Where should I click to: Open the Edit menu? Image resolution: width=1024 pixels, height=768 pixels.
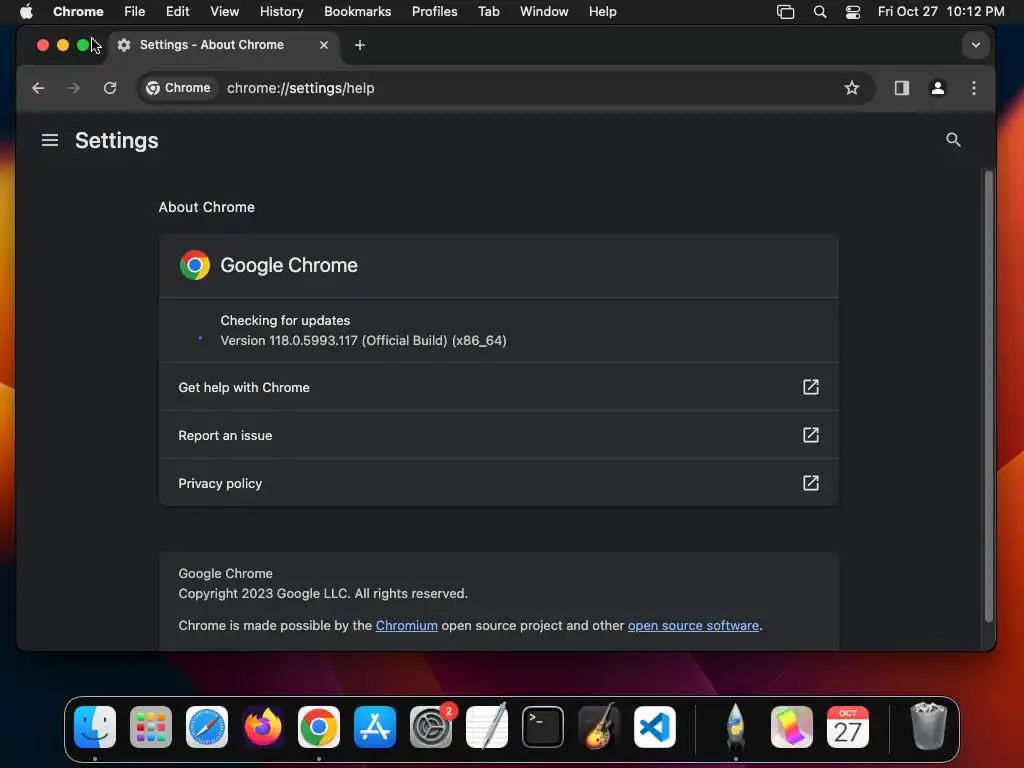coord(177,12)
